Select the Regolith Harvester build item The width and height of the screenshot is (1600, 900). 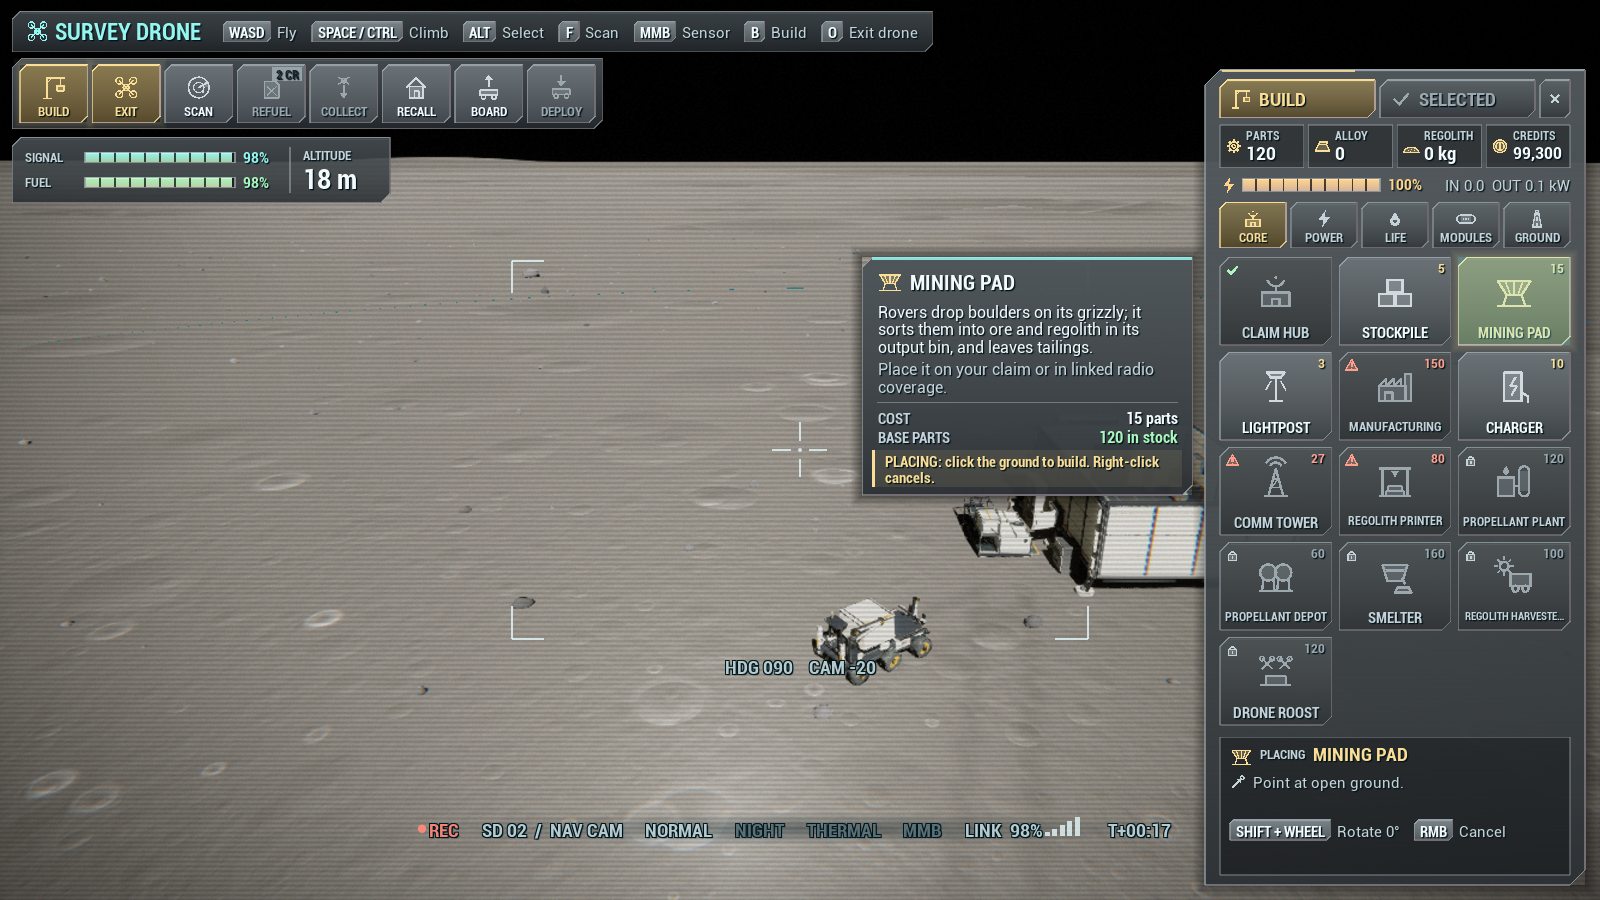pos(1513,586)
